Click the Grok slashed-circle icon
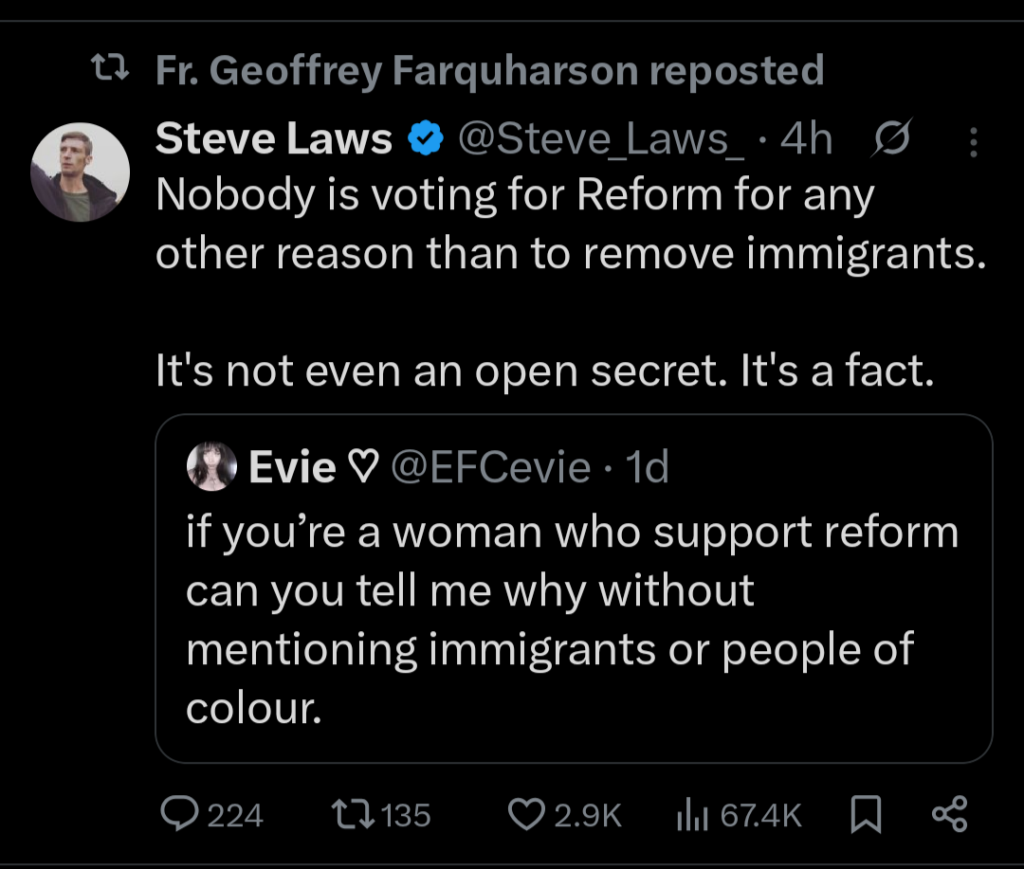 892,141
